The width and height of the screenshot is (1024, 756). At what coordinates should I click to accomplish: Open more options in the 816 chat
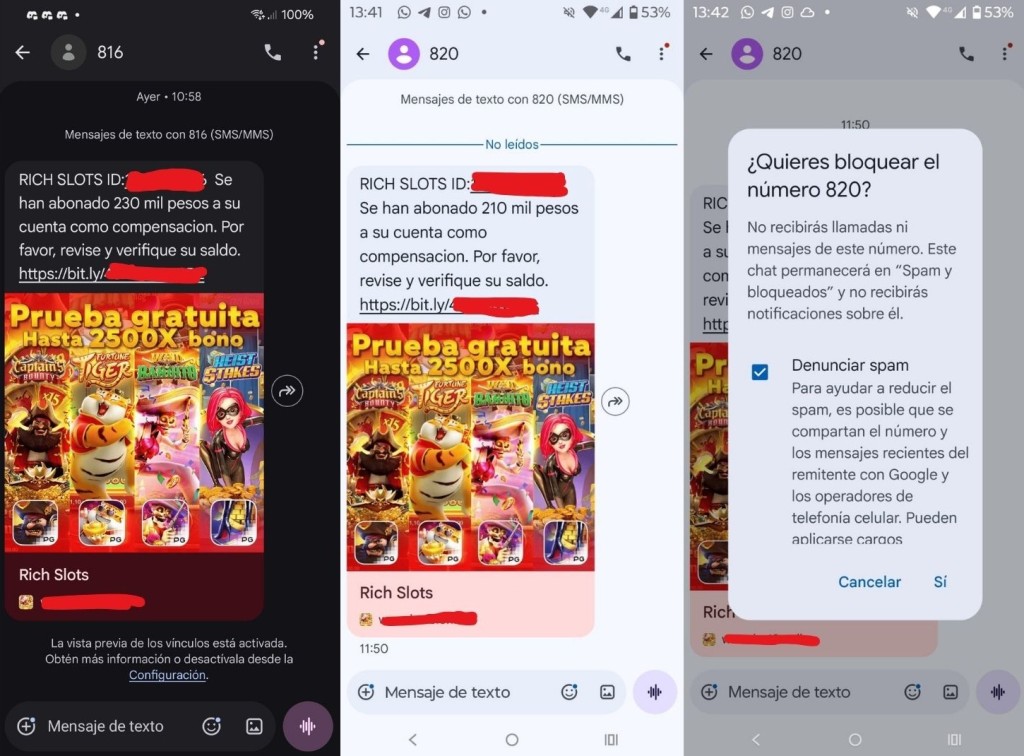316,52
